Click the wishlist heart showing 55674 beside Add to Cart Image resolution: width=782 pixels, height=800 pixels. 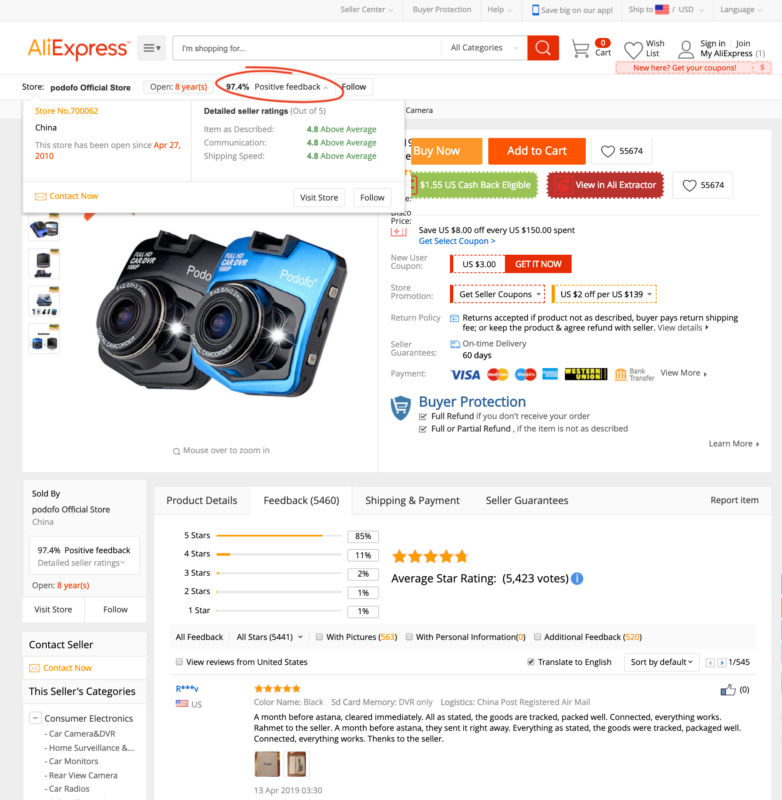(621, 151)
